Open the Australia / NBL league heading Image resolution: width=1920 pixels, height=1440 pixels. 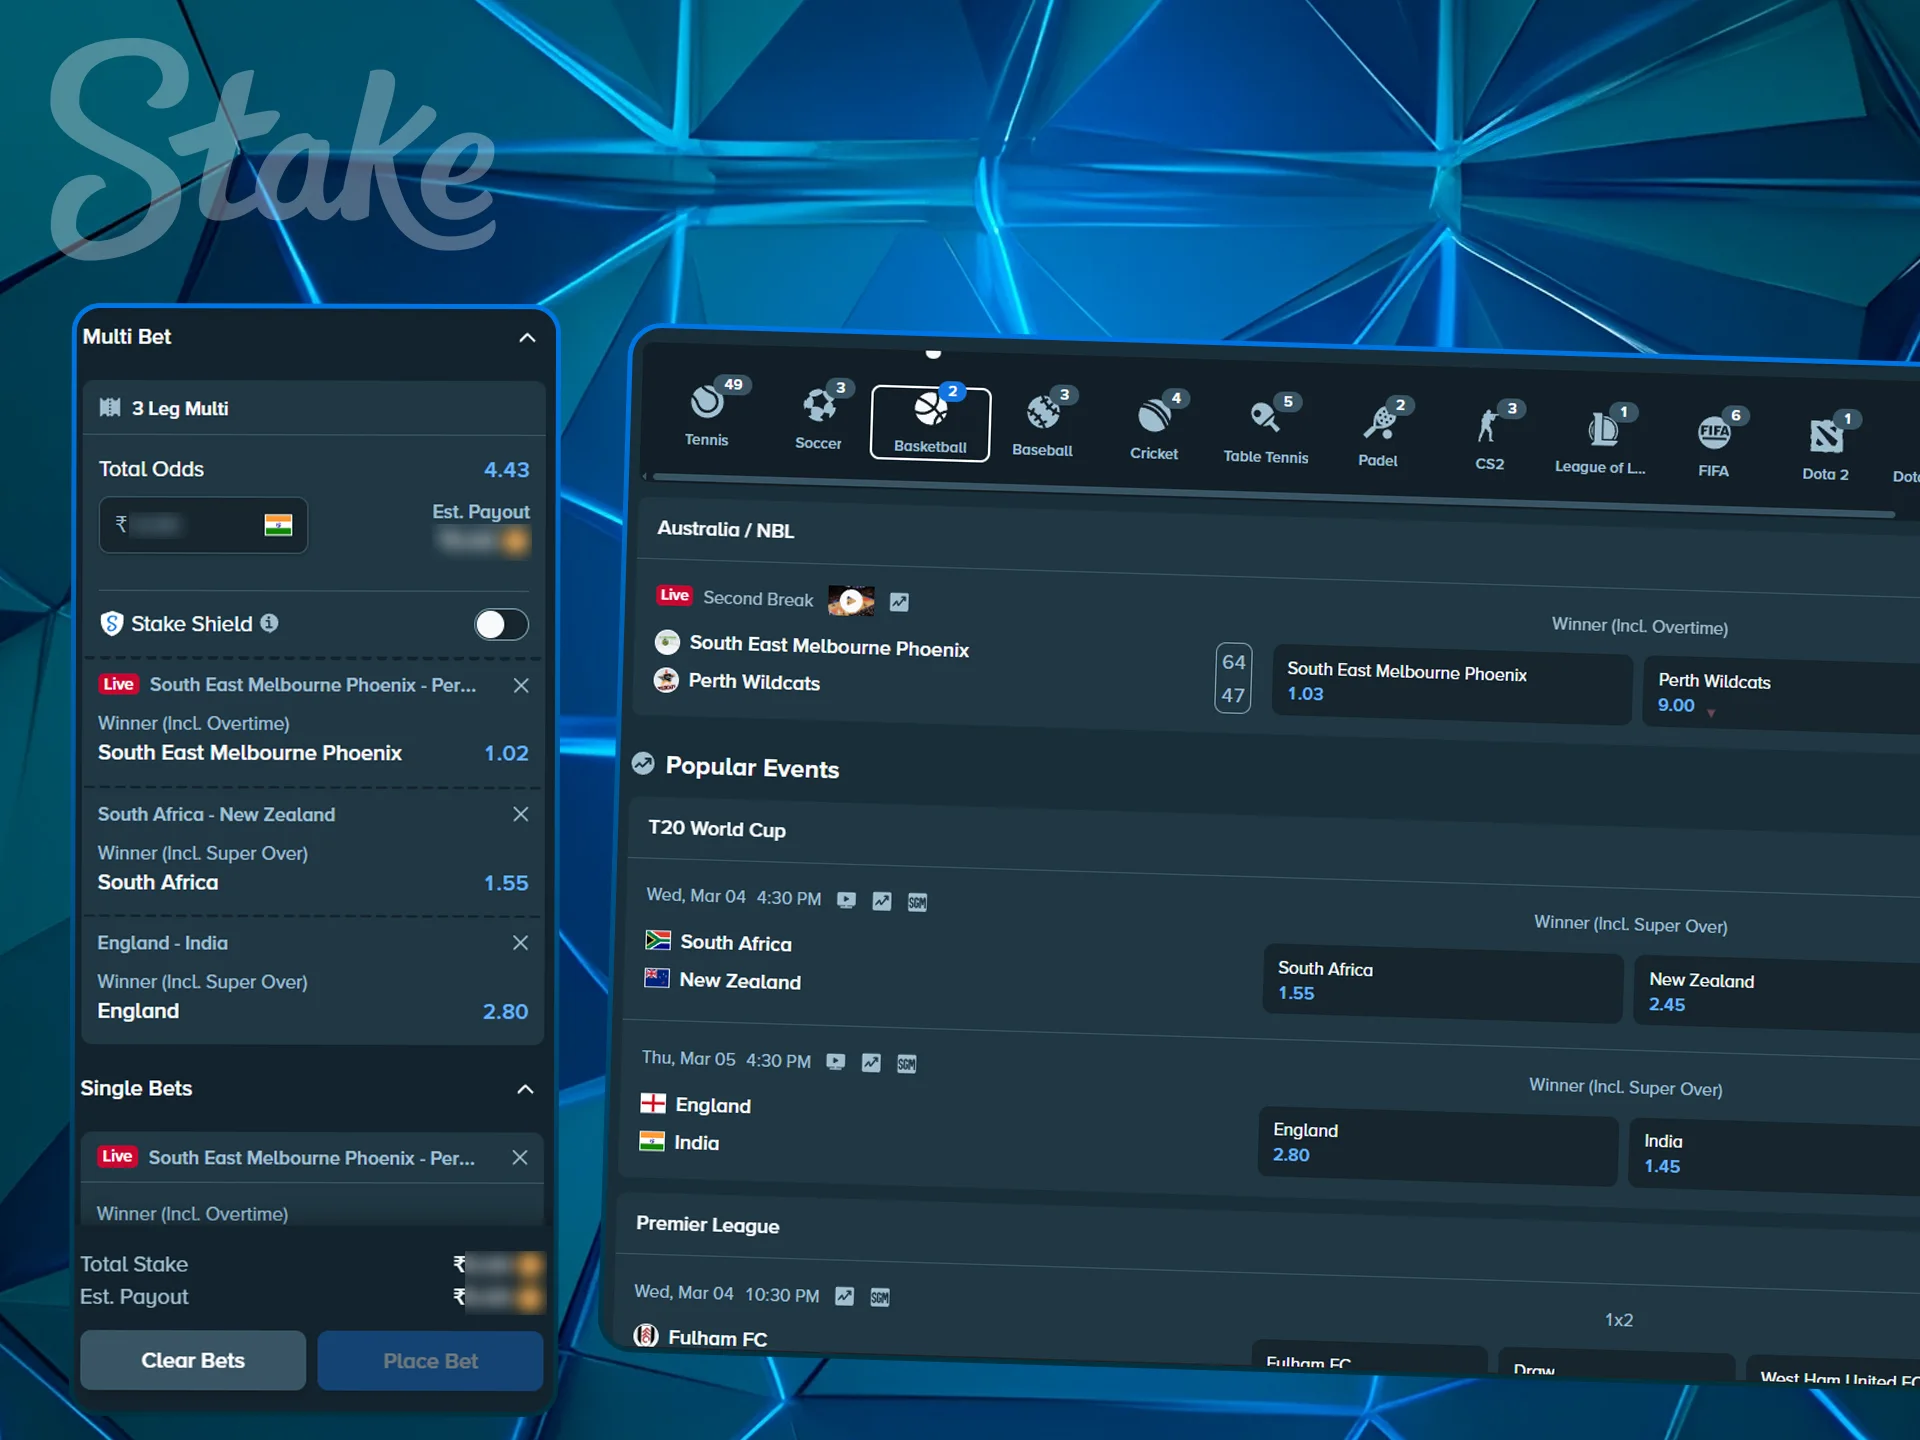pyautogui.click(x=726, y=530)
